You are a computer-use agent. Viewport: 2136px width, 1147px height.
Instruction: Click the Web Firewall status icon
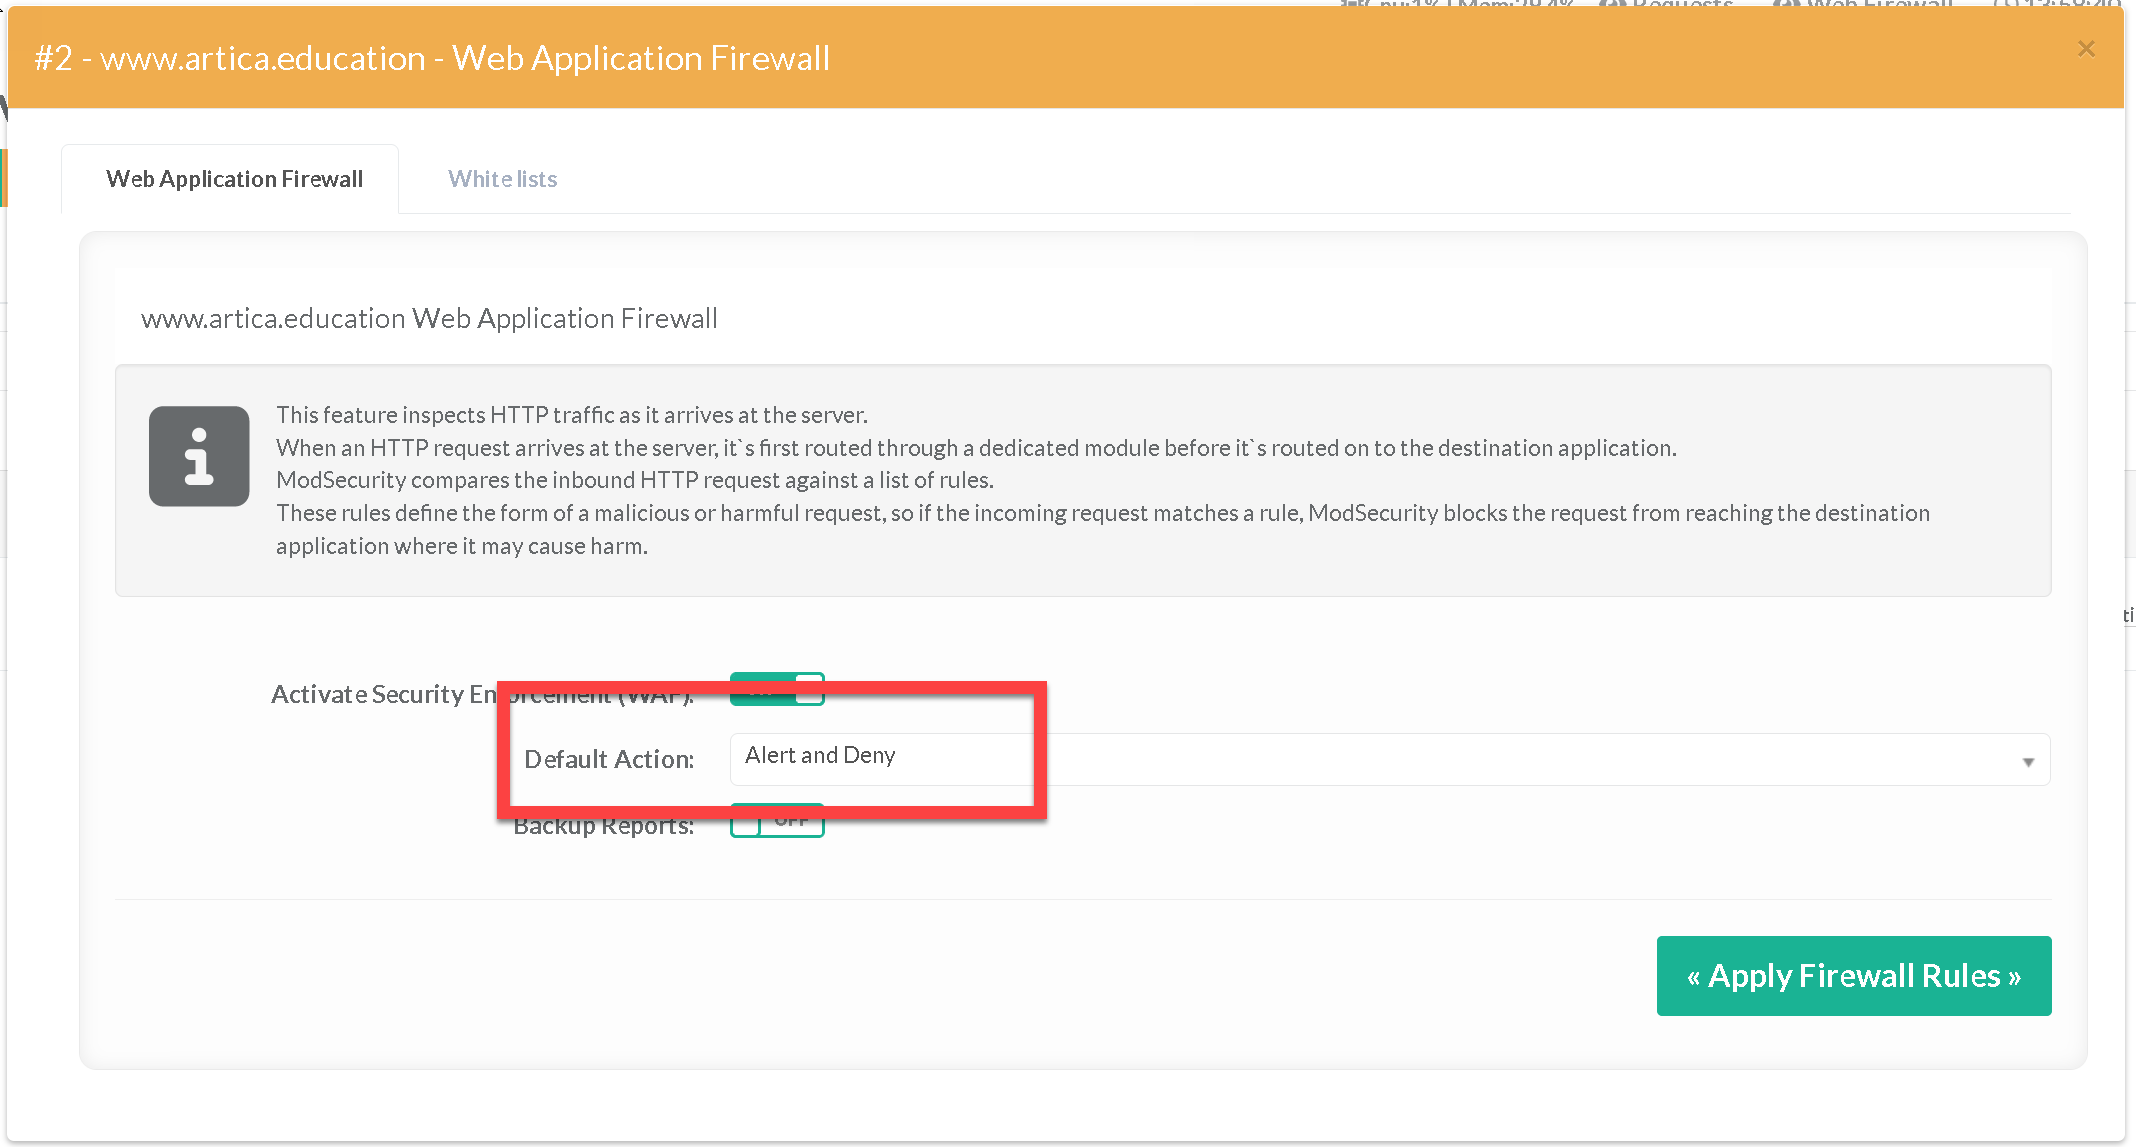click(x=1786, y=4)
